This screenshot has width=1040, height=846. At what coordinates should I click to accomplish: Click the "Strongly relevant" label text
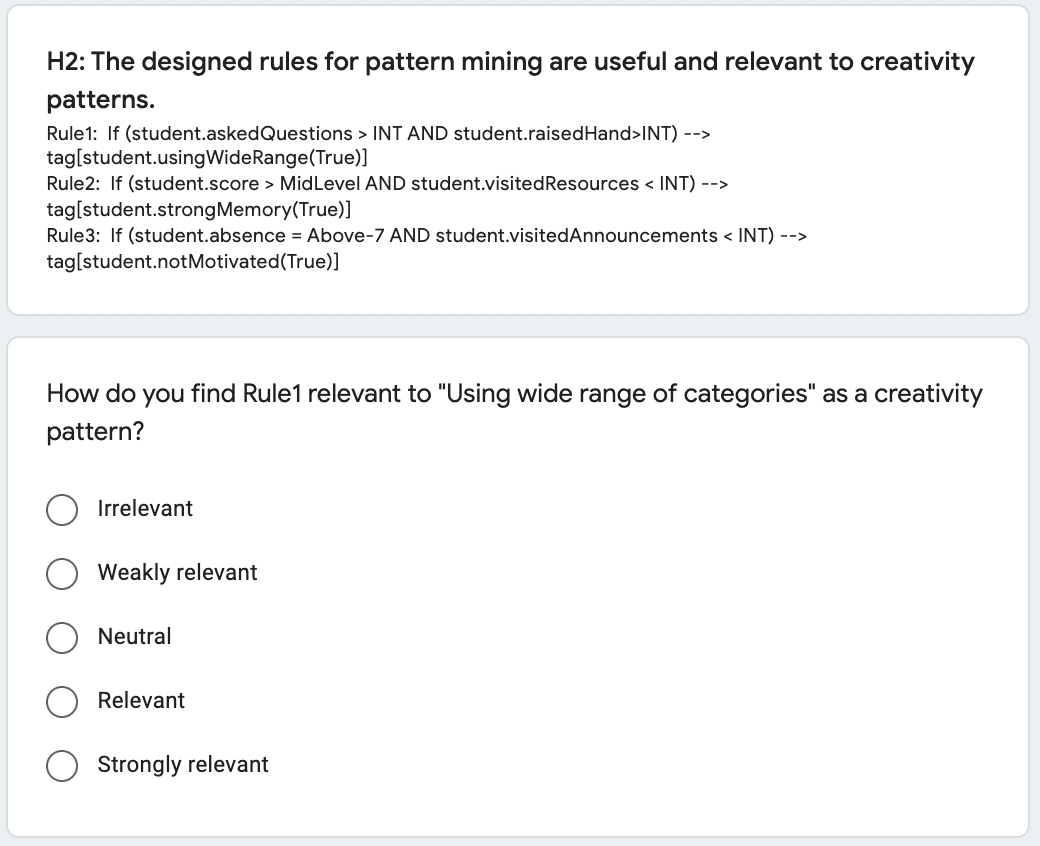pyautogui.click(x=182, y=764)
